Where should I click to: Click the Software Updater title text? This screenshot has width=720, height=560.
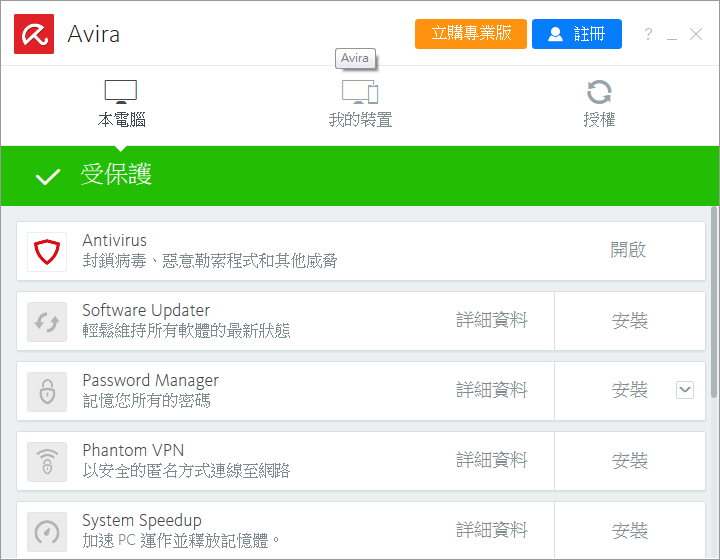point(146,310)
